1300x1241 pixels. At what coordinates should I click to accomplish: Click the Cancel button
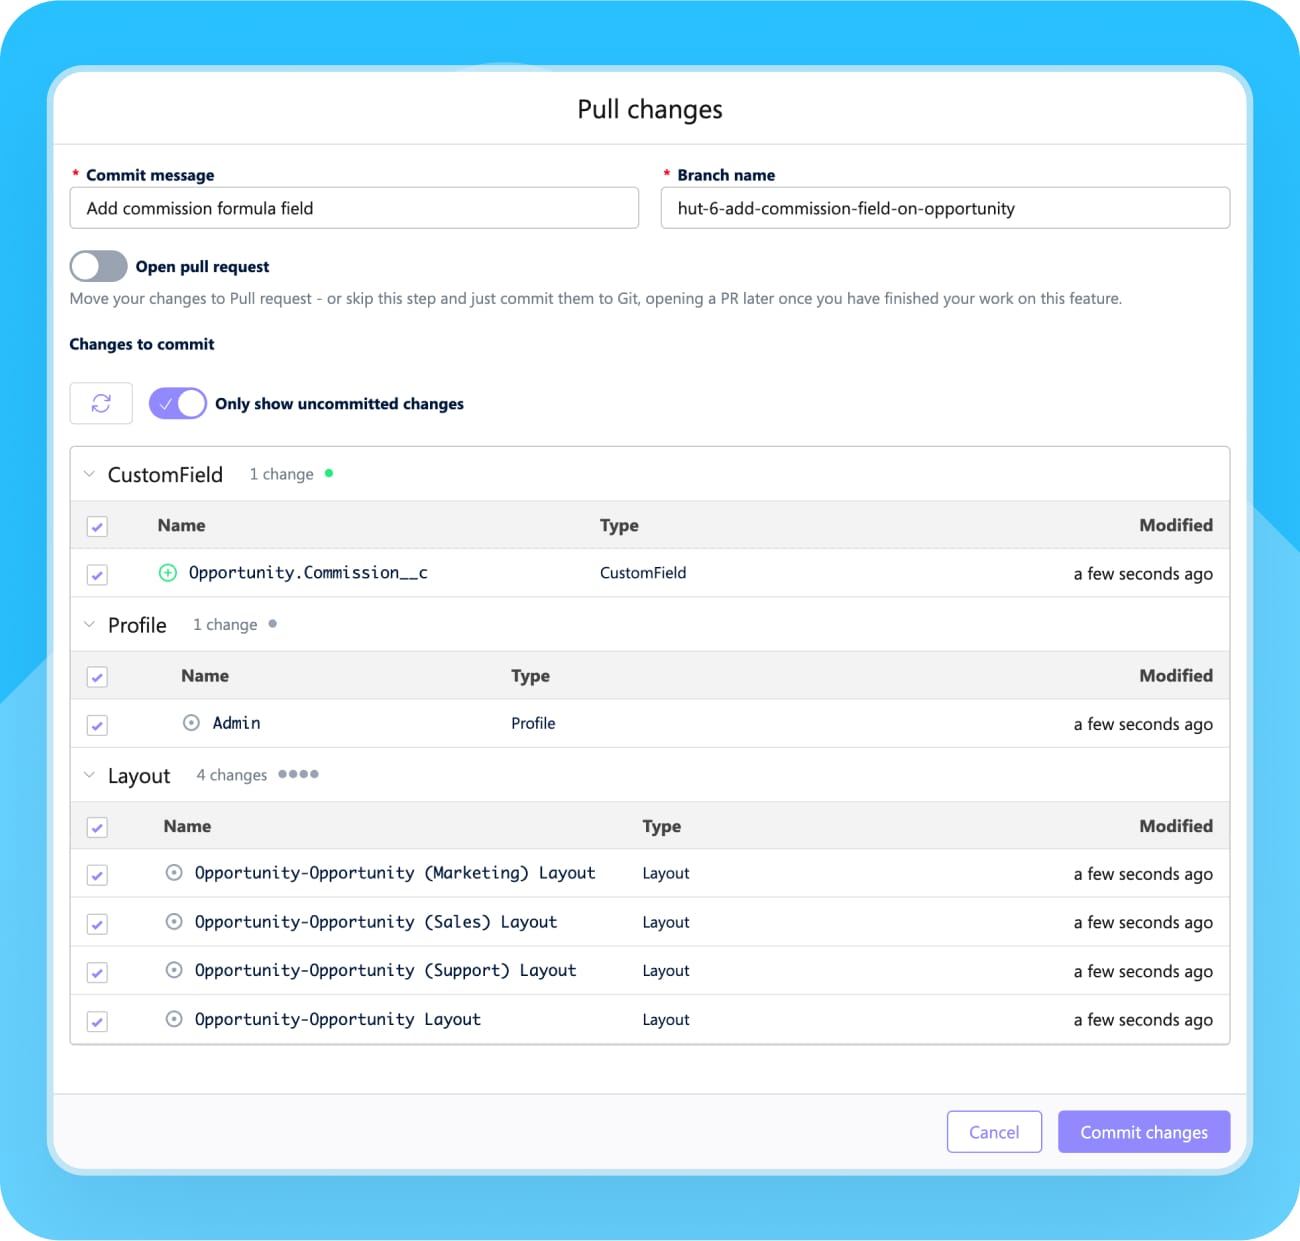tap(994, 1132)
